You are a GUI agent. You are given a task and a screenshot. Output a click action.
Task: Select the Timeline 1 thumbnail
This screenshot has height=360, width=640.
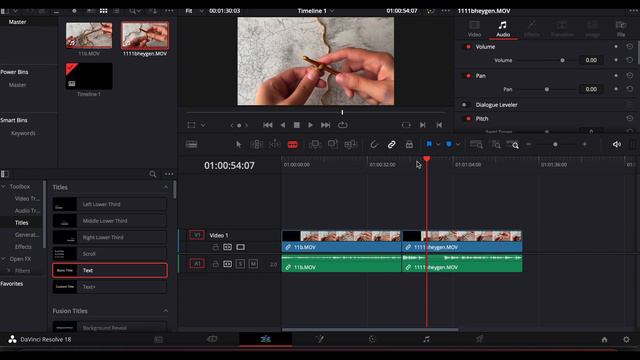click(x=89, y=76)
